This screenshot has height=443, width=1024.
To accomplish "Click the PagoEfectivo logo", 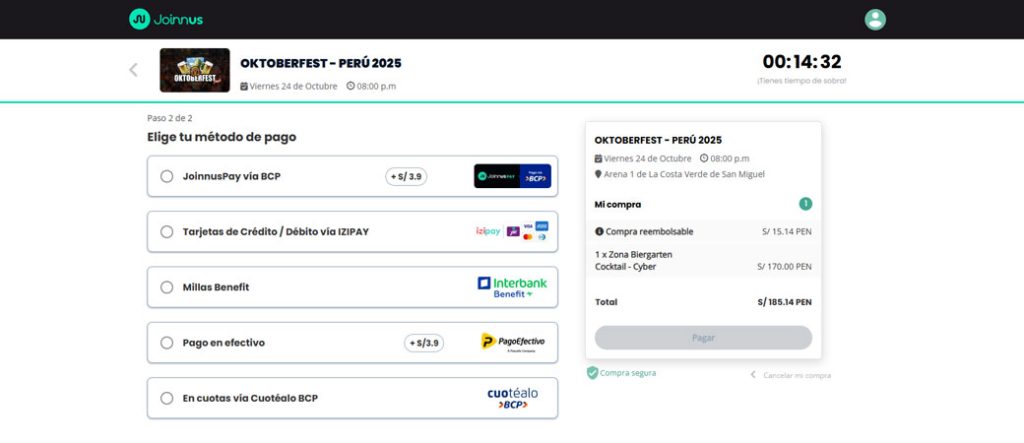I will pos(513,342).
